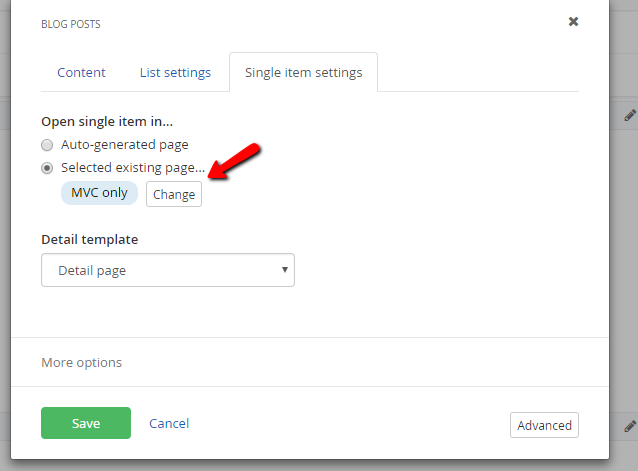Click the lower pencil edit icon behind dialog

click(x=630, y=426)
